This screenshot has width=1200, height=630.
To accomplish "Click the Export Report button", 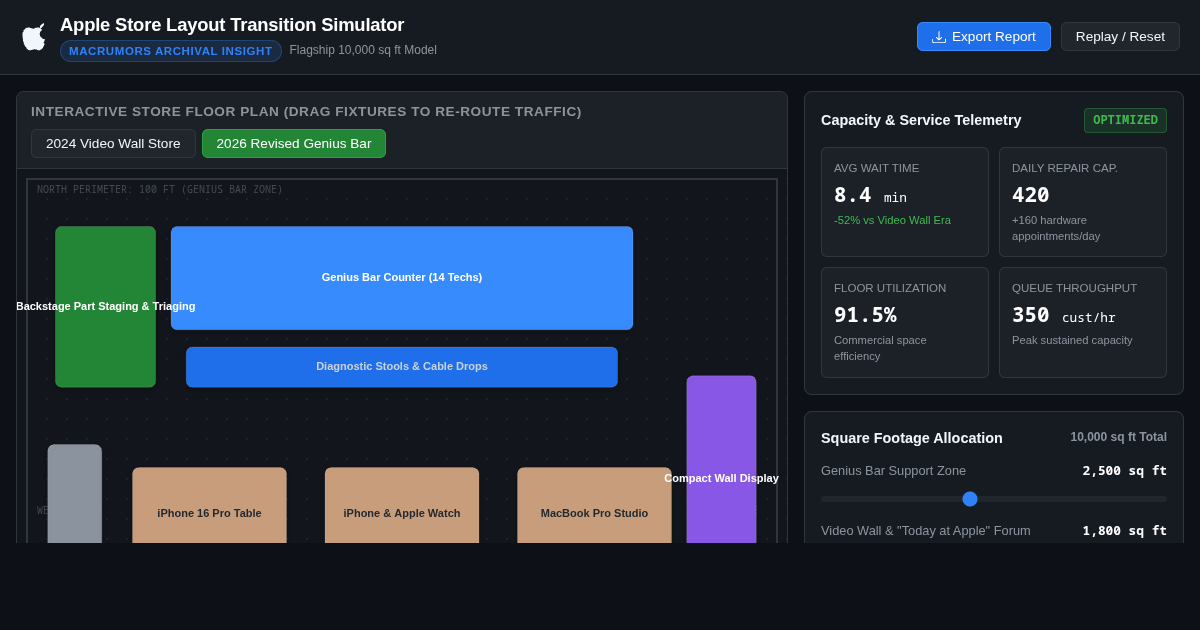I will (x=984, y=37).
